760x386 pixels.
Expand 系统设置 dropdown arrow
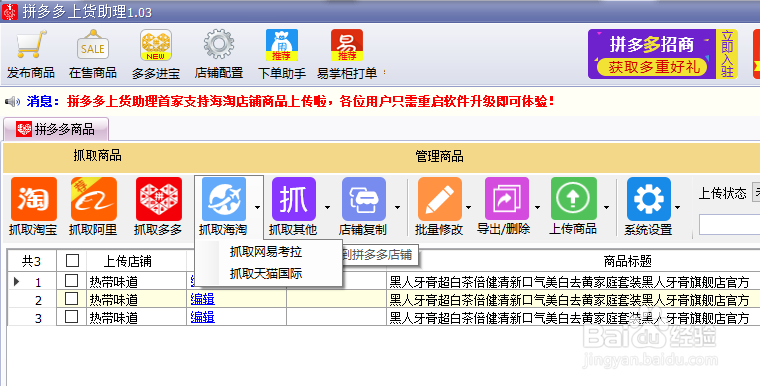coord(677,208)
